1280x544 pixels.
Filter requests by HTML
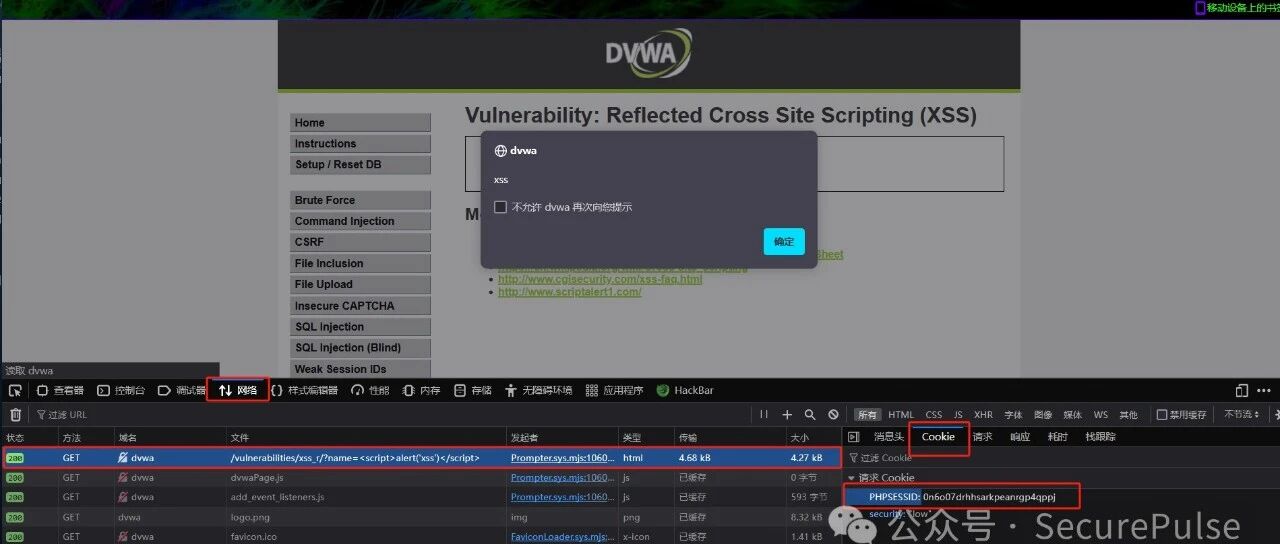pyautogui.click(x=901, y=414)
